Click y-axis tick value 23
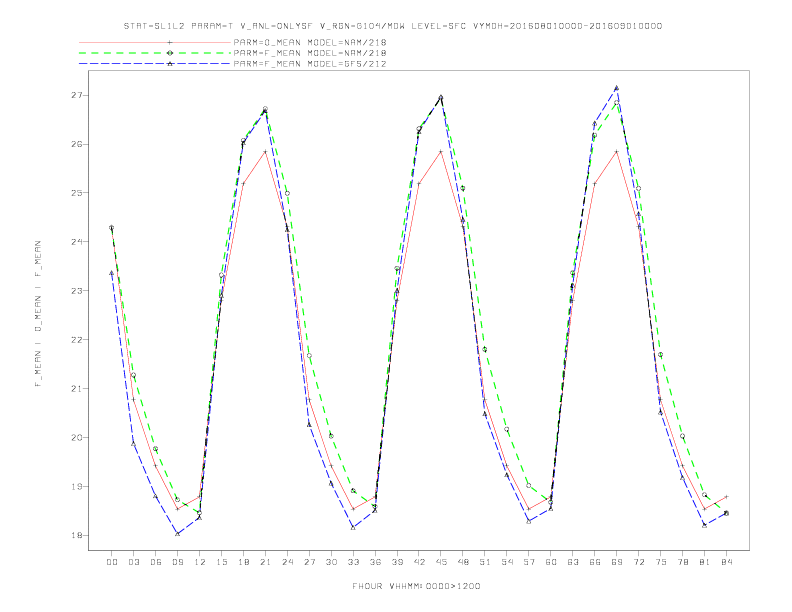This screenshot has width=792, height=612. coord(76,291)
